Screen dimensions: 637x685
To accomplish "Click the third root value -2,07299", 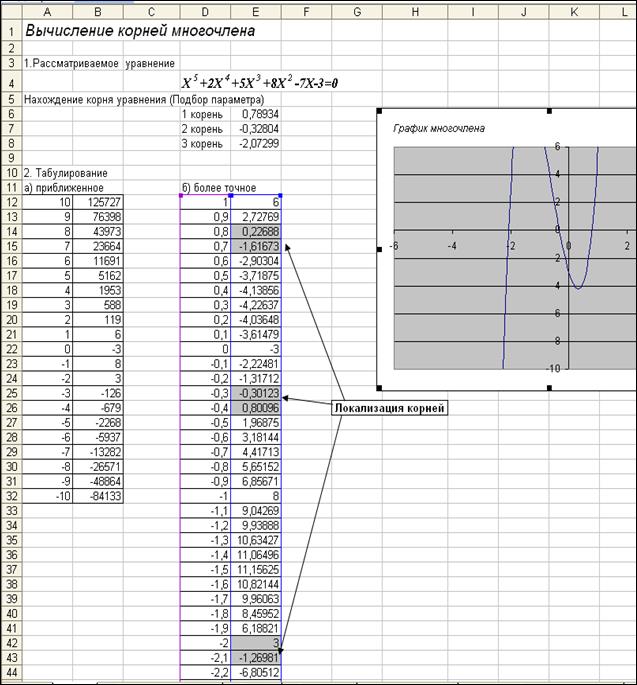I will [x=256, y=143].
